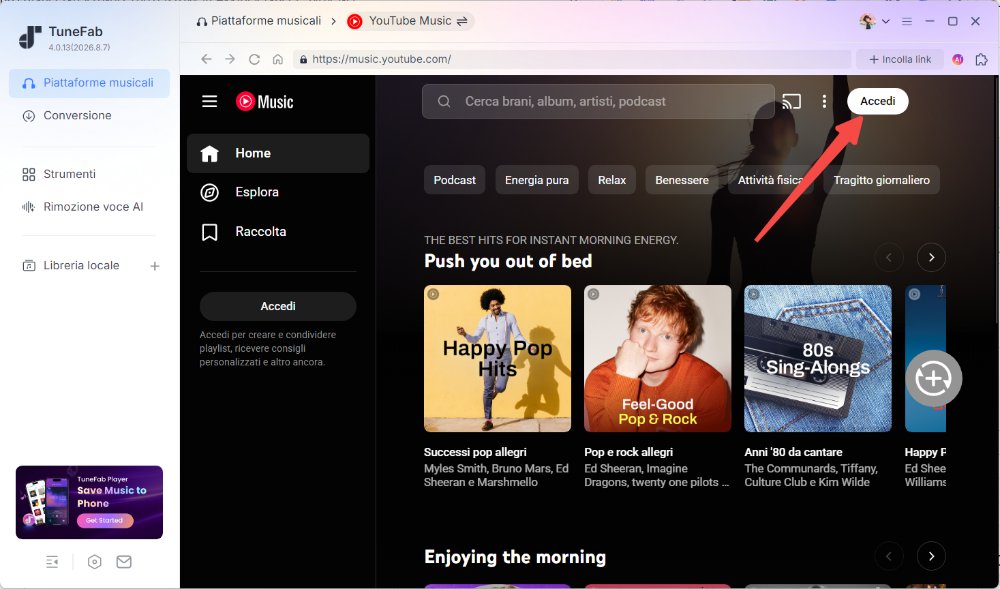Select the Relax chip
This screenshot has width=1000, height=589.
pos(612,180)
